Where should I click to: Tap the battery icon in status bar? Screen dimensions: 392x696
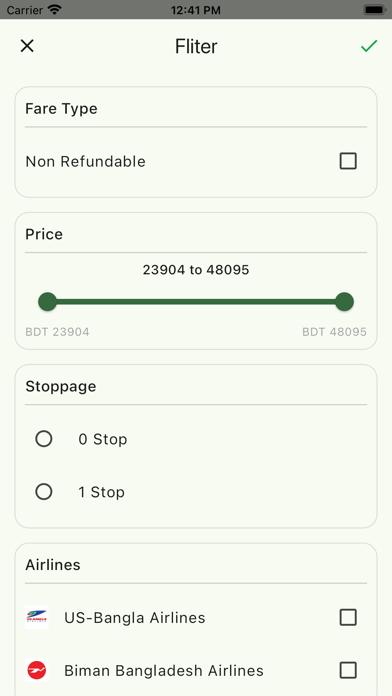click(x=375, y=10)
